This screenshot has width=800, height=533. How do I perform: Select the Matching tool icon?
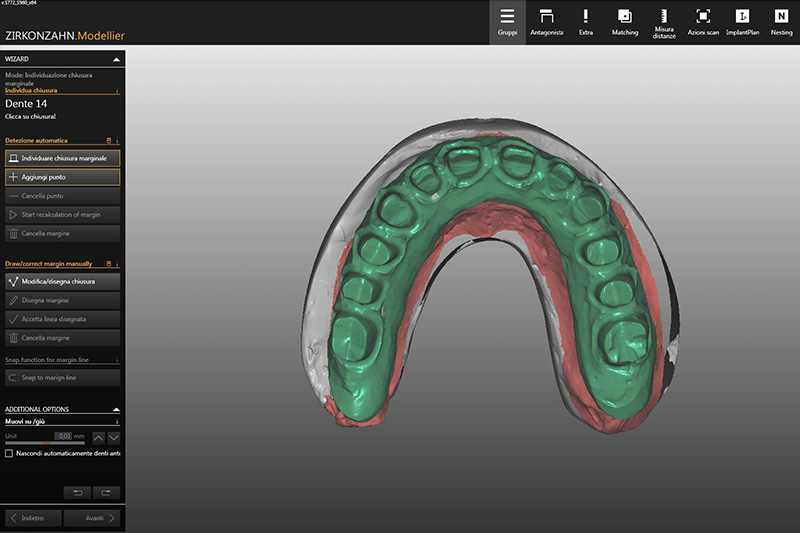(624, 22)
